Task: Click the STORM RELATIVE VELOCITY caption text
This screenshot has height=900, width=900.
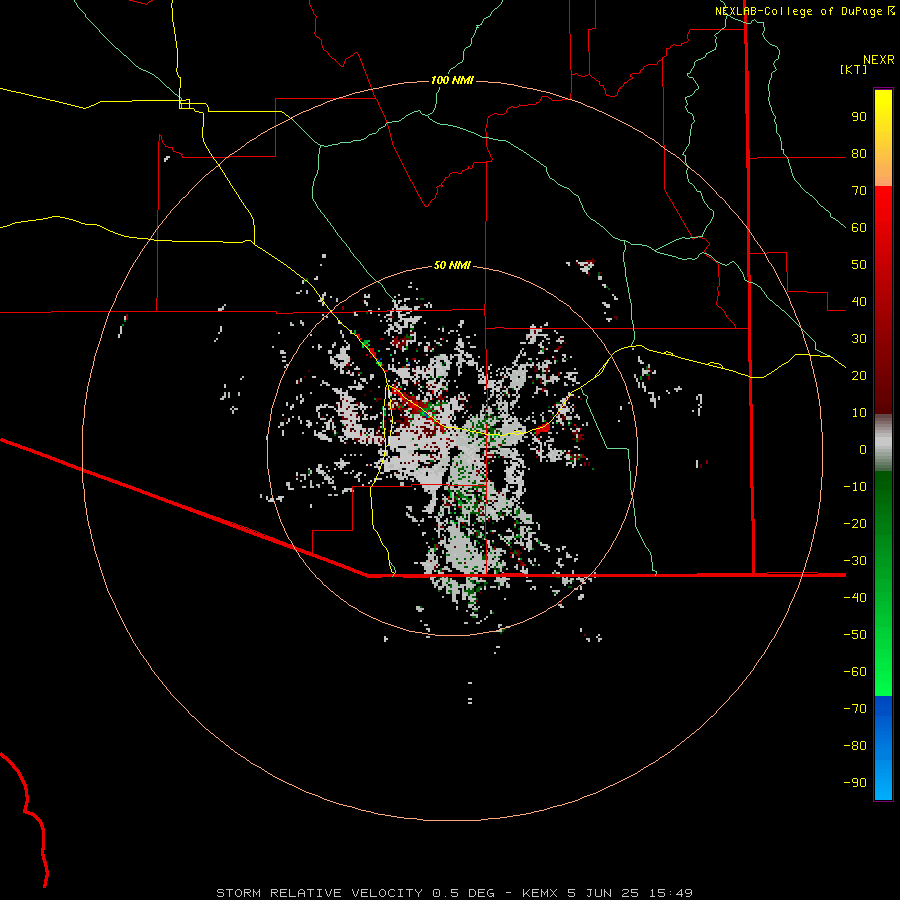Action: (319, 893)
